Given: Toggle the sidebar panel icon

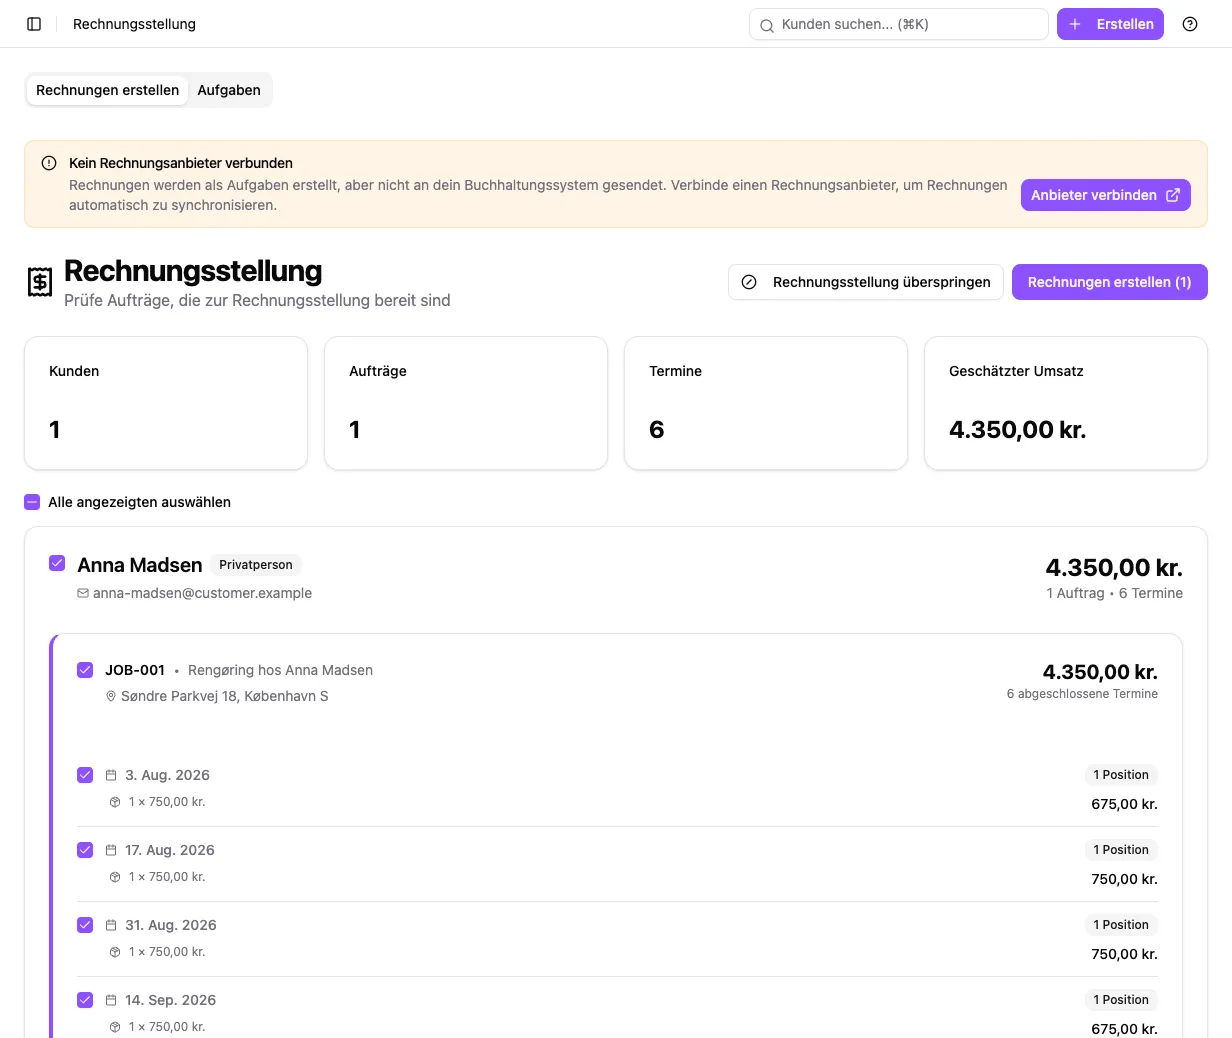Looking at the screenshot, I should coord(34,24).
